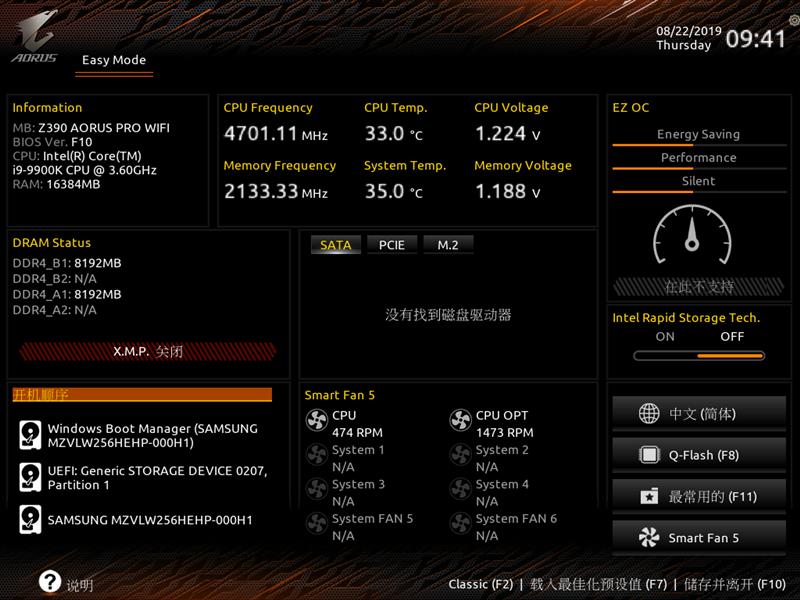The width and height of the screenshot is (800, 600).
Task: Click the EZ OC speedometer gauge
Action: tap(692, 235)
